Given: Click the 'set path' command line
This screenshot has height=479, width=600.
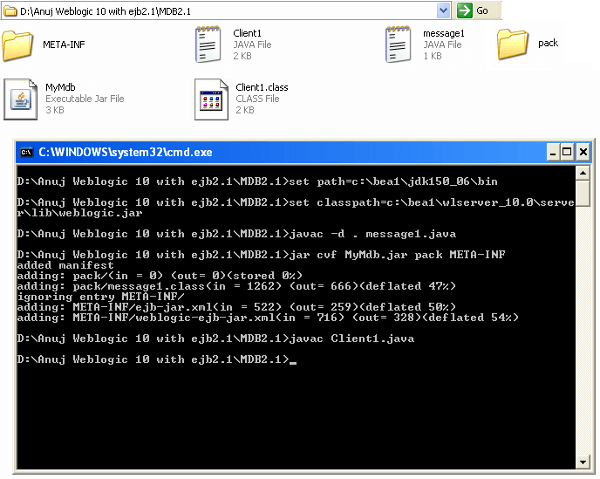Looking at the screenshot, I should [257, 181].
